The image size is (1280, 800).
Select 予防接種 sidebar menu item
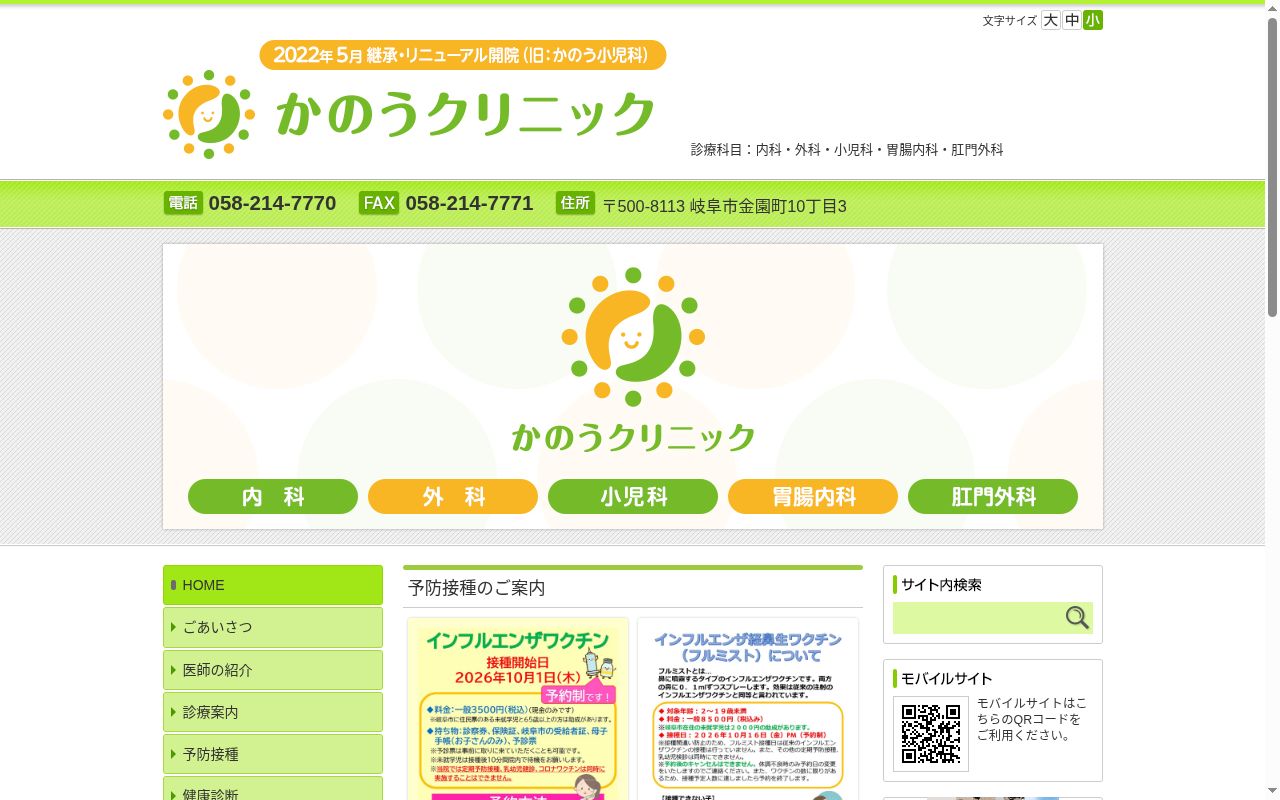[273, 754]
